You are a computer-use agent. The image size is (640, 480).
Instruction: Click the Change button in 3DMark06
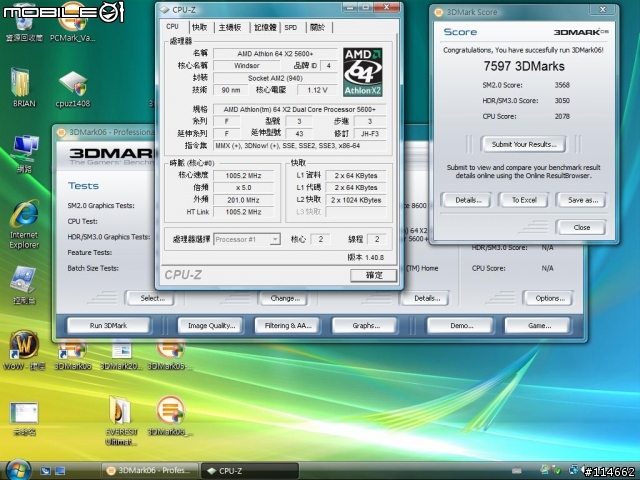(x=284, y=298)
